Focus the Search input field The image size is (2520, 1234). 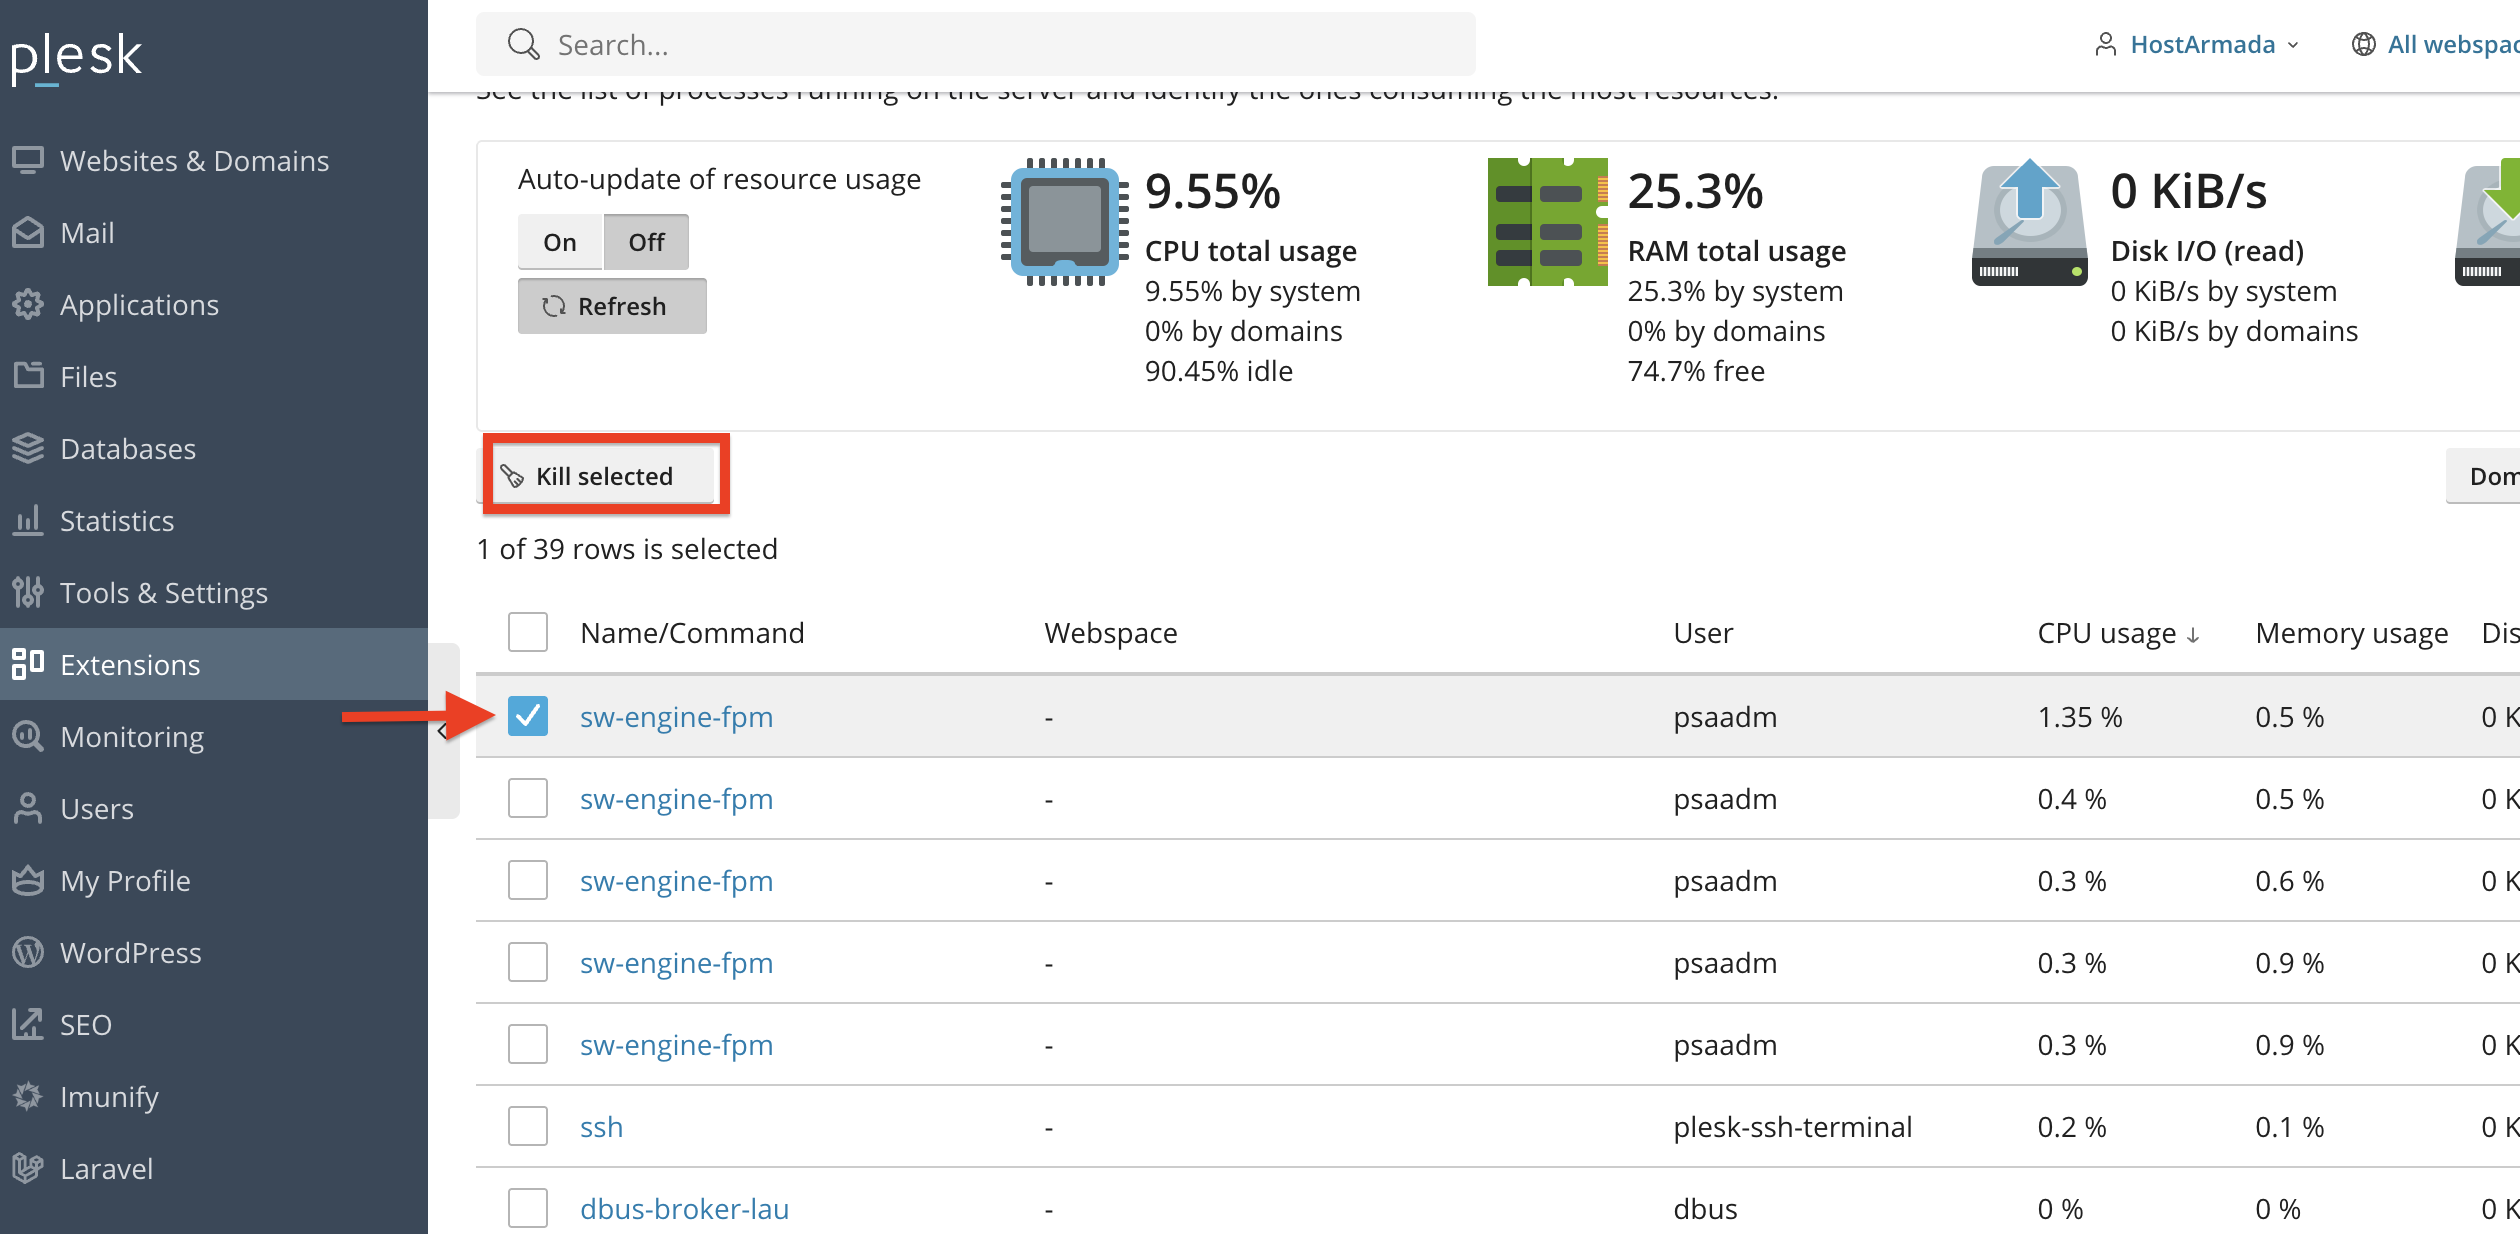coord(975,44)
